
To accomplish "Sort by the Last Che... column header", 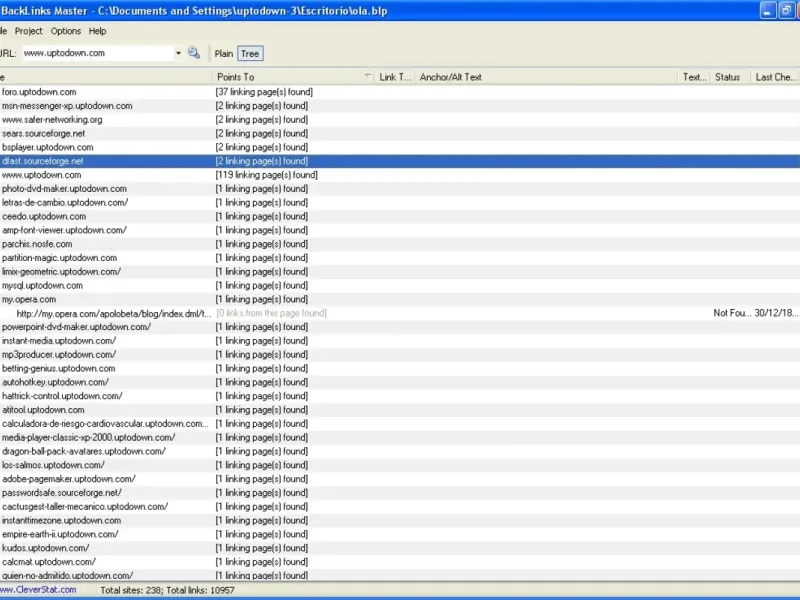I will pos(775,77).
